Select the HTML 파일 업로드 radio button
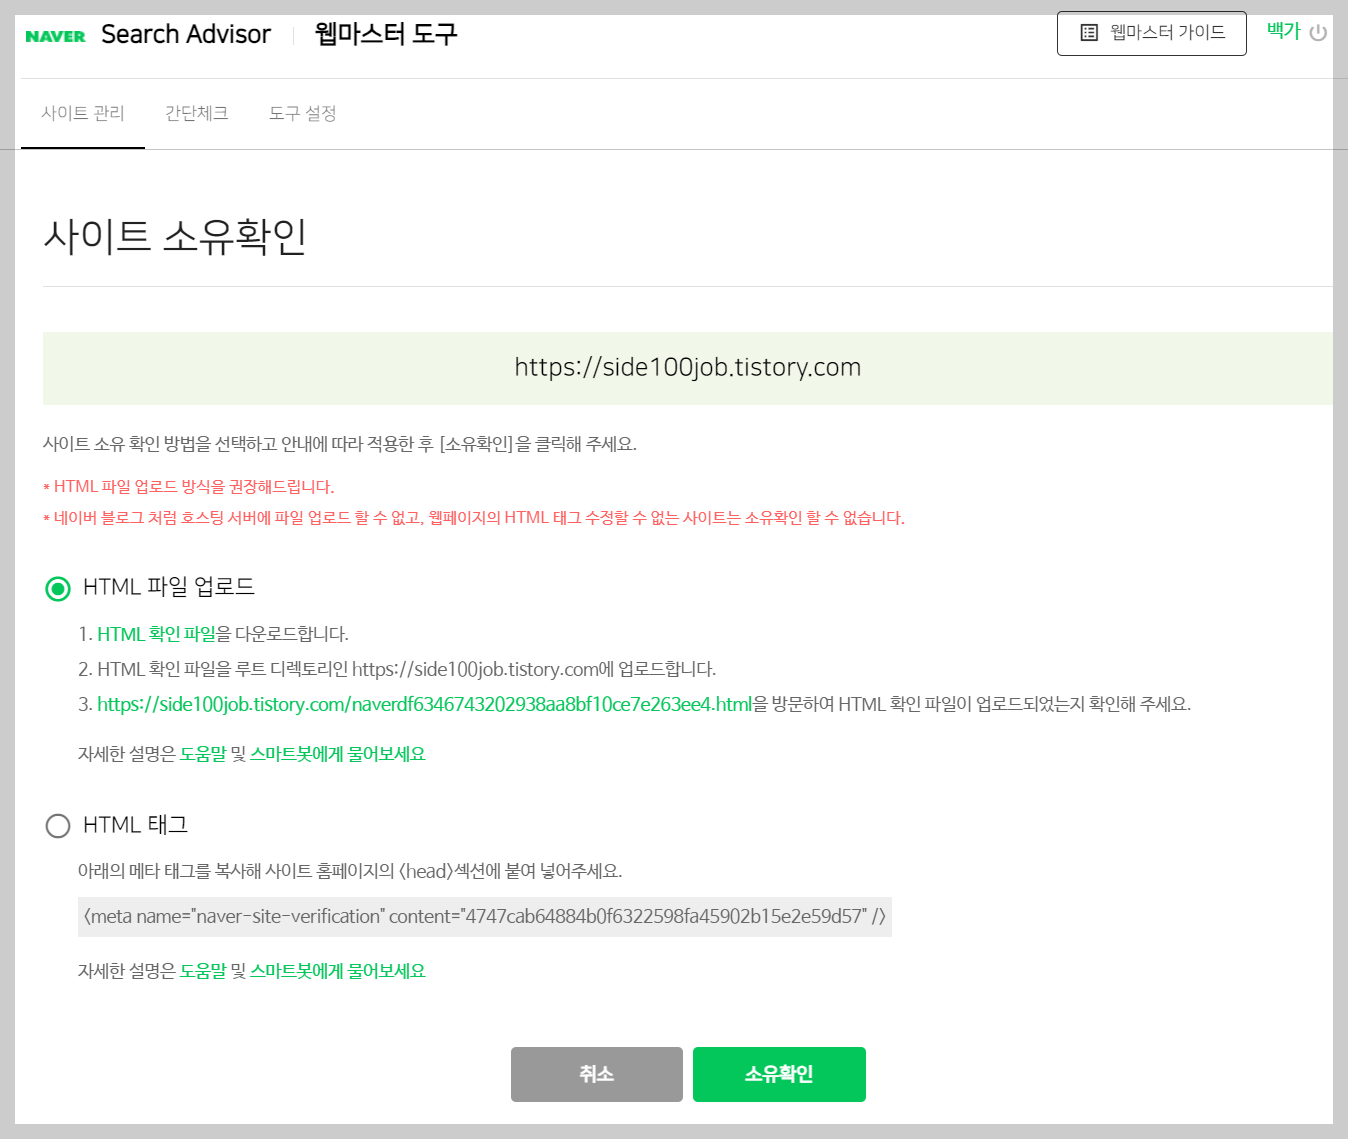The height and width of the screenshot is (1139, 1348). (58, 588)
